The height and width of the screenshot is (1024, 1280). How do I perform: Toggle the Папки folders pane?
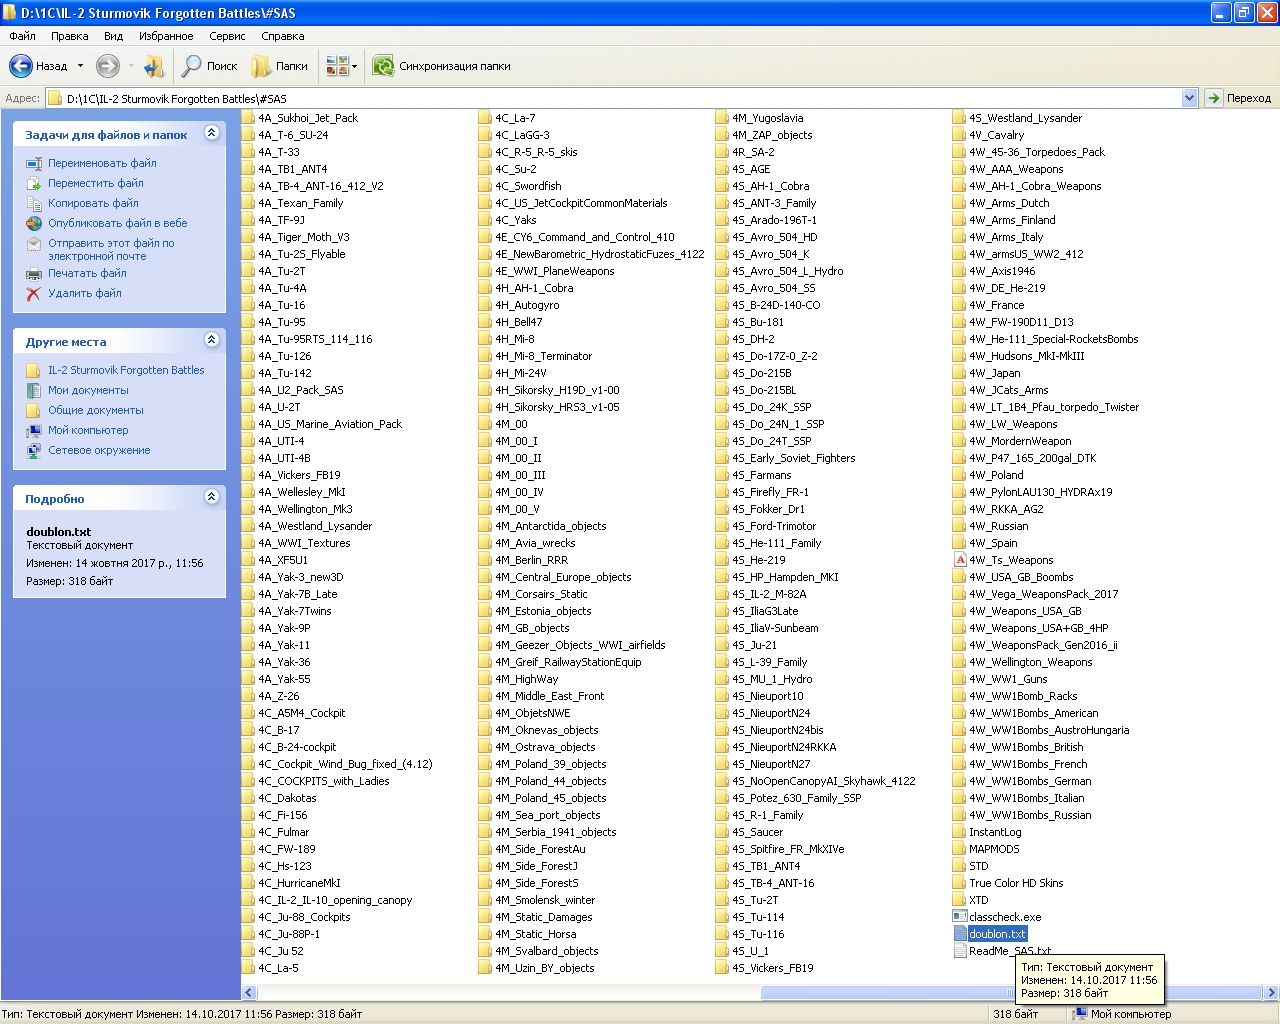[280, 66]
